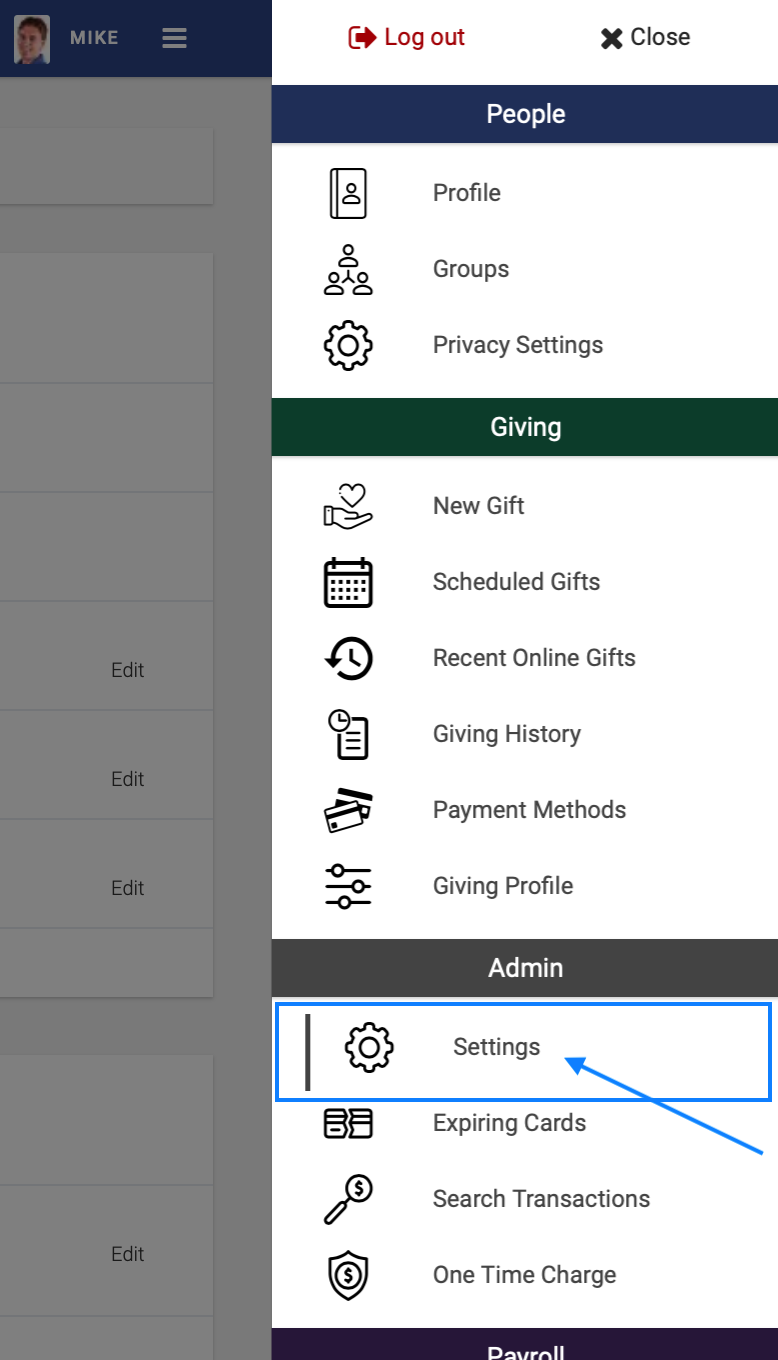Click the New Gift hand-heart icon
Screen dimensions: 778x1360
pyautogui.click(x=348, y=506)
